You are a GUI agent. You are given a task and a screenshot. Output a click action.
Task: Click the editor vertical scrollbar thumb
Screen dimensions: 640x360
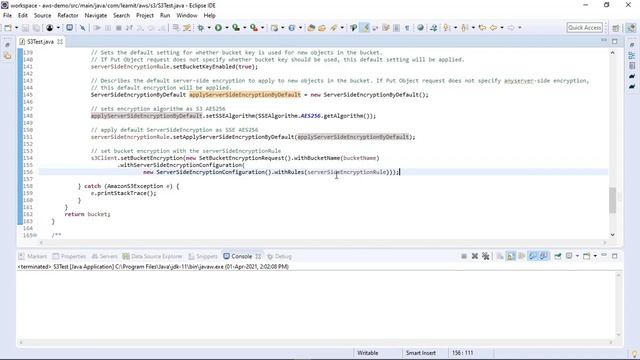click(612, 200)
